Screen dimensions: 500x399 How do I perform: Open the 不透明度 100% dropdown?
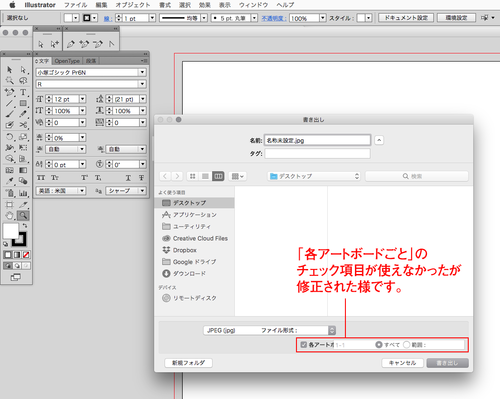323,18
